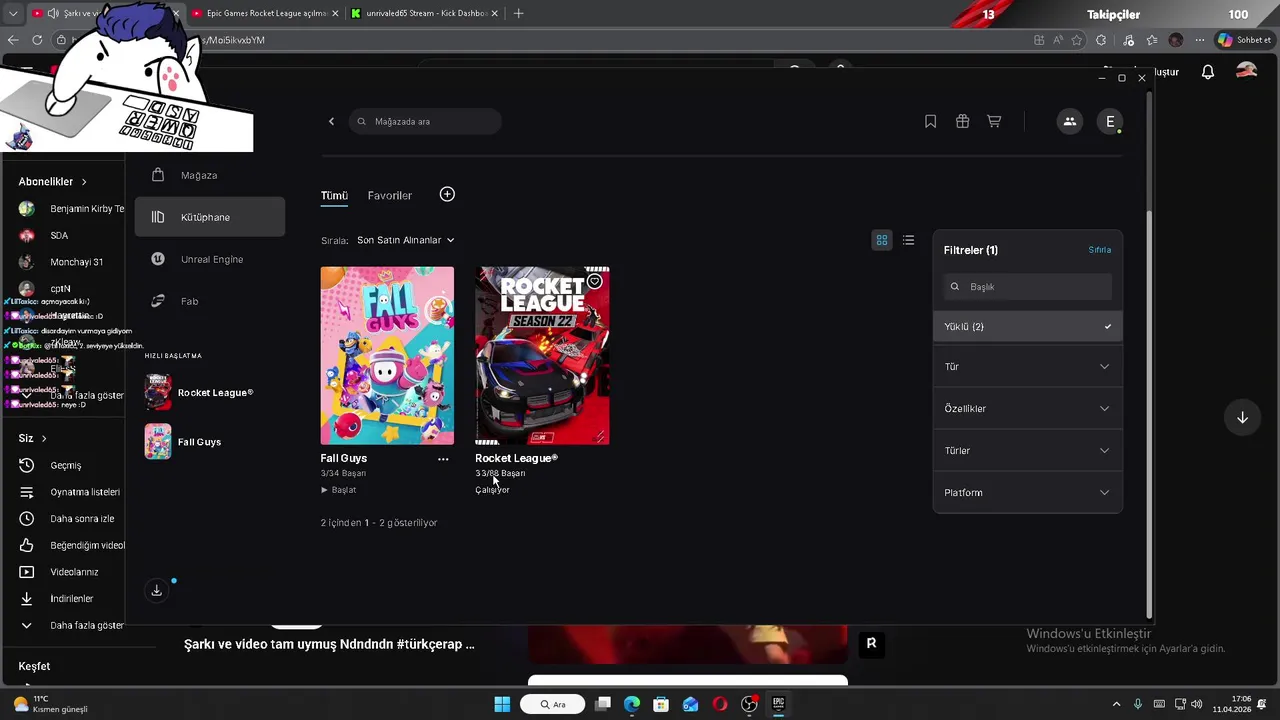
Task: Show hidden system tray icons
Action: (1117, 704)
